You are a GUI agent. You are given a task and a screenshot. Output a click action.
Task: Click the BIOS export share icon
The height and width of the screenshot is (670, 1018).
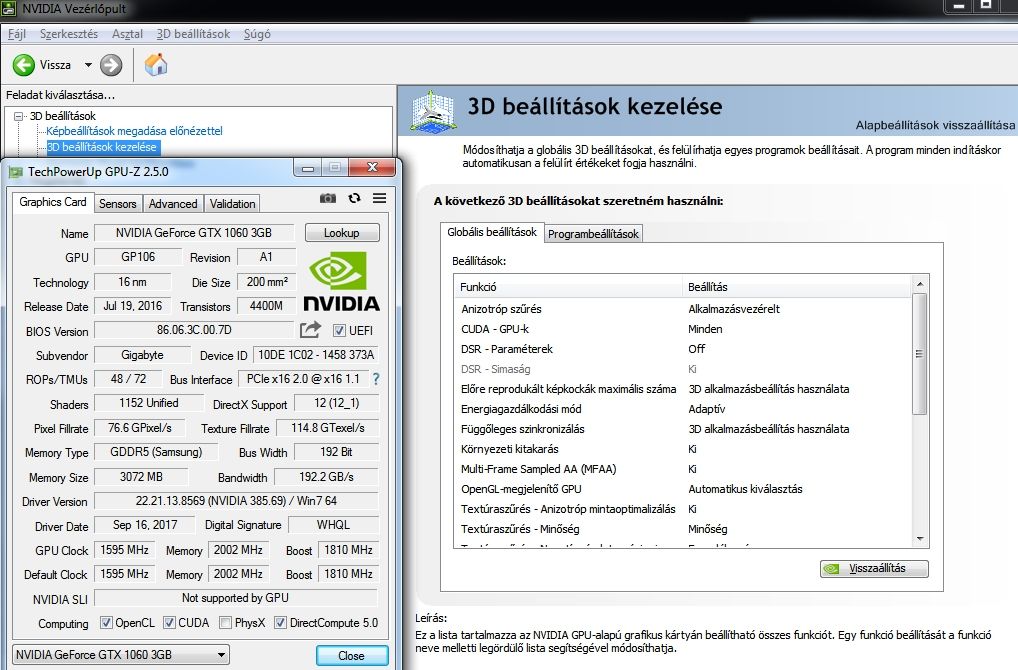[x=310, y=330]
